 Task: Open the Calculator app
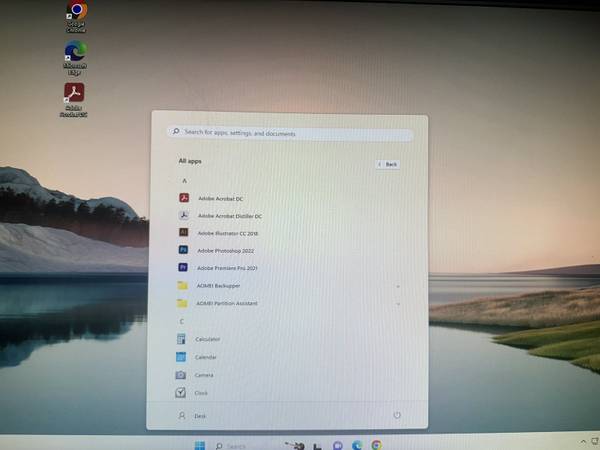[x=208, y=339]
